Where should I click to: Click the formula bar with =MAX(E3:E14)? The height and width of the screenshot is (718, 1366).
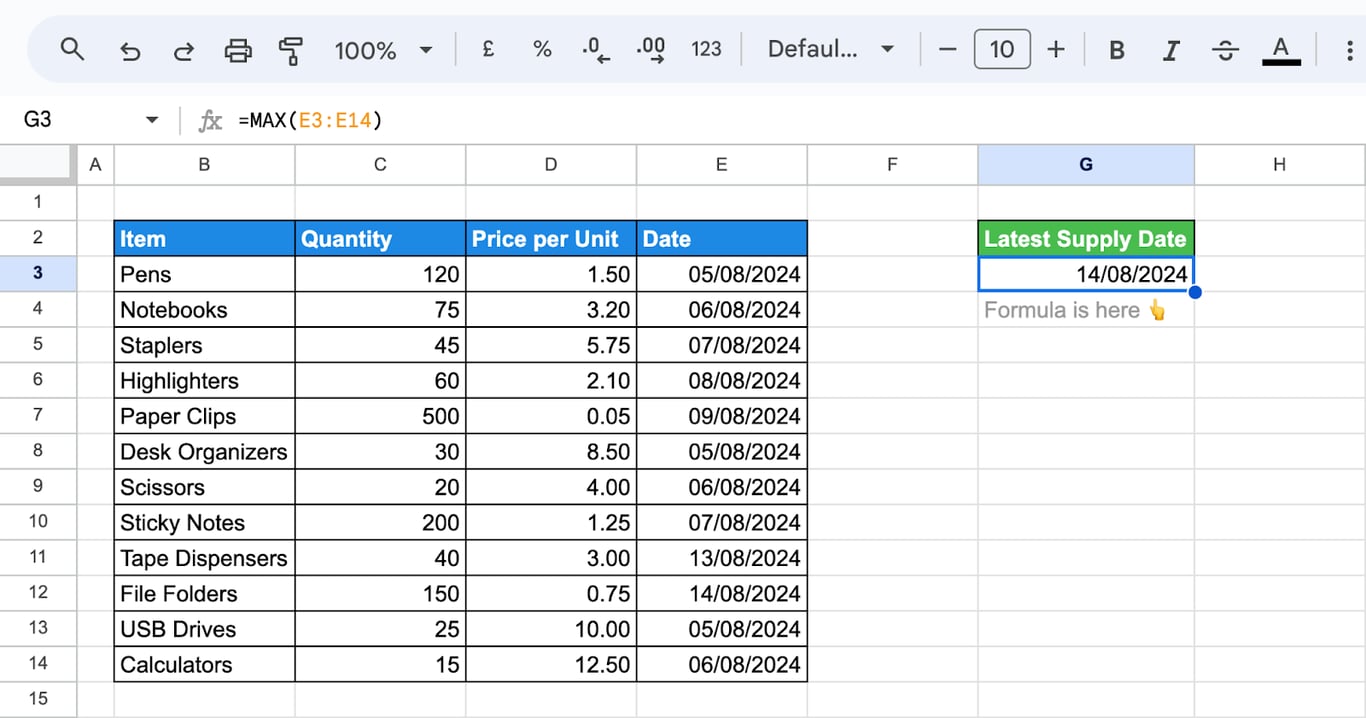pyautogui.click(x=800, y=120)
